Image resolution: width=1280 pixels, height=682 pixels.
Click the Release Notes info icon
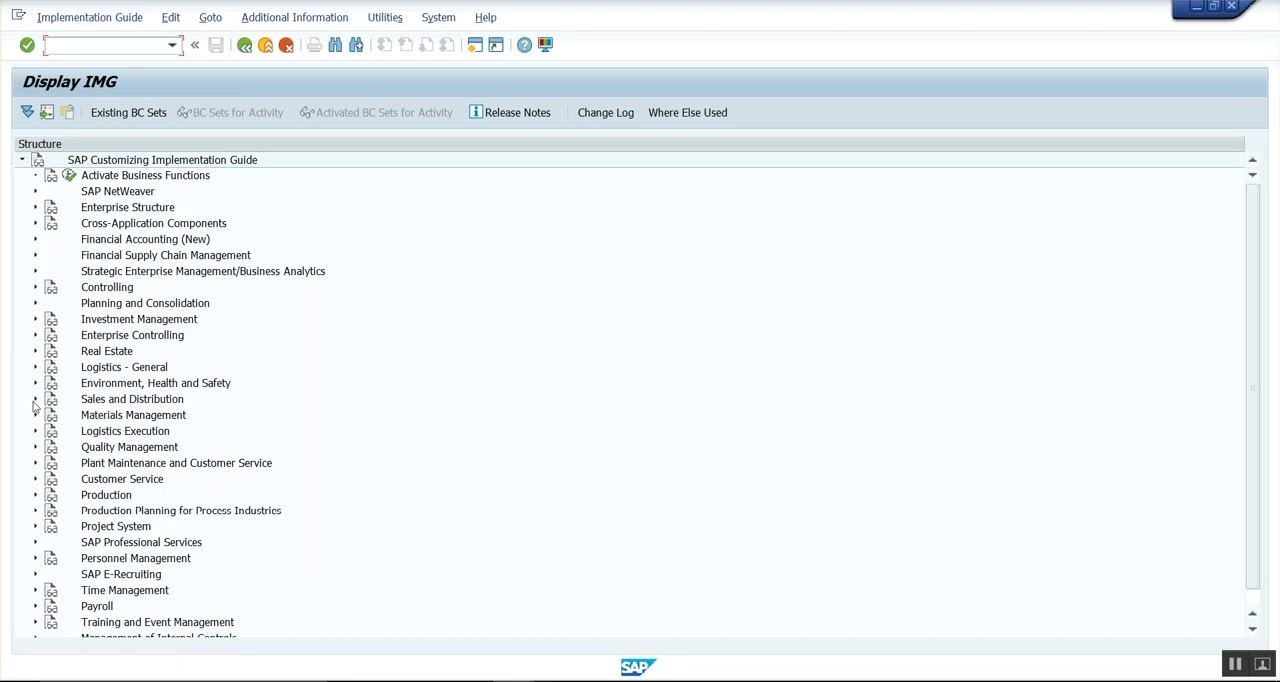coord(475,112)
